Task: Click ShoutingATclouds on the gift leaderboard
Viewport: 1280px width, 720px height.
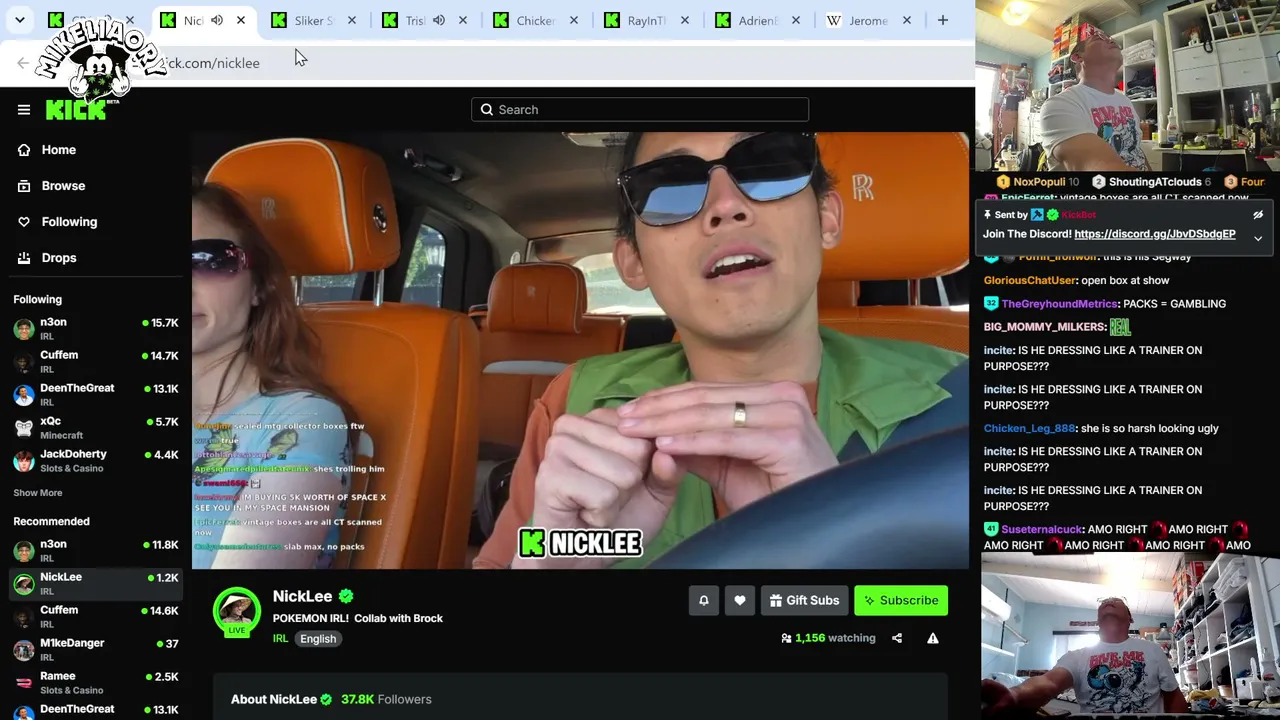Action: click(x=1155, y=182)
